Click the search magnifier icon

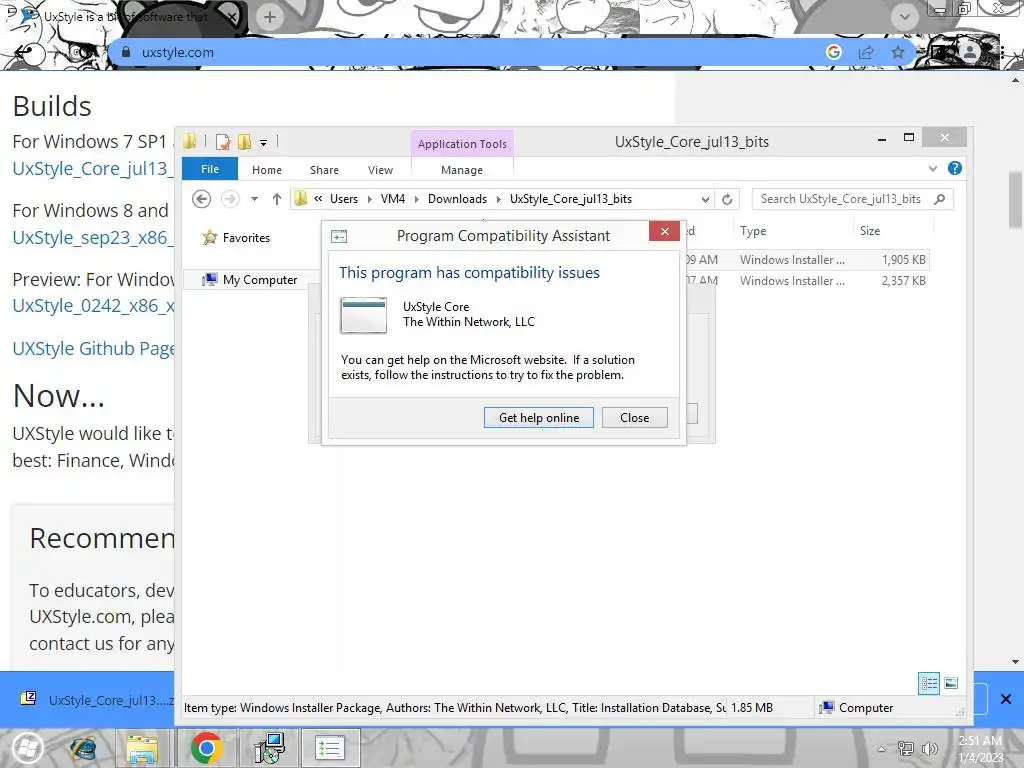940,199
